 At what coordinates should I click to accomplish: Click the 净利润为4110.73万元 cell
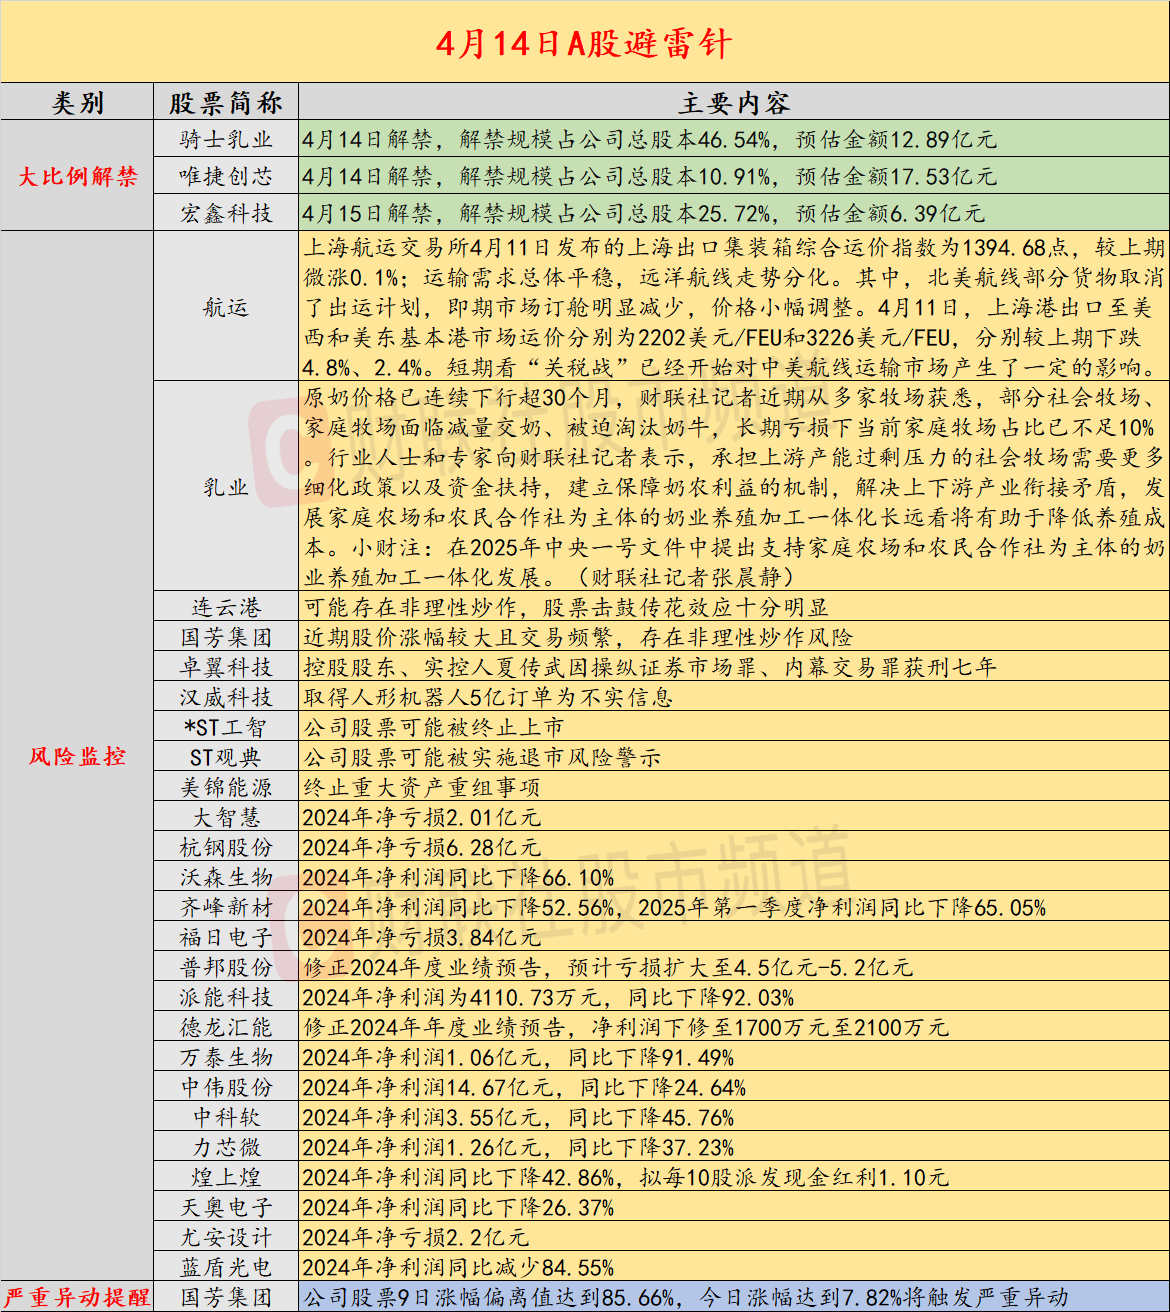pos(734,997)
